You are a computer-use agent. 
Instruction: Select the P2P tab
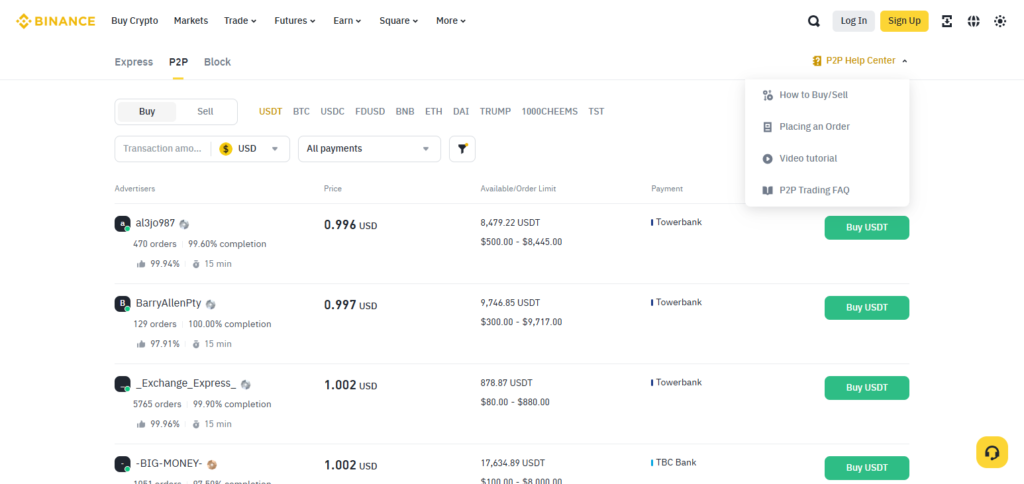(x=178, y=62)
